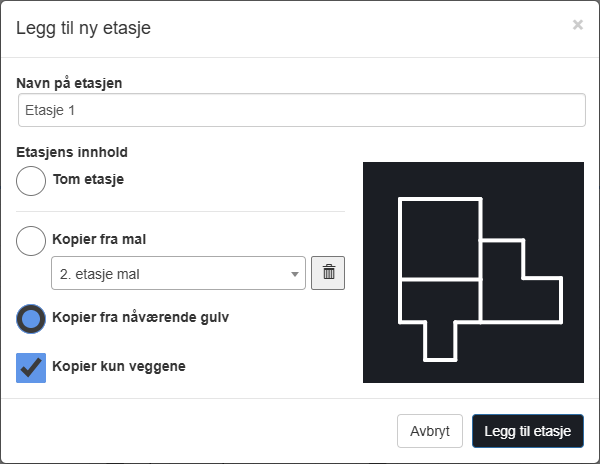600x464 pixels.
Task: Click the trash icon to delete template
Action: (x=328, y=273)
